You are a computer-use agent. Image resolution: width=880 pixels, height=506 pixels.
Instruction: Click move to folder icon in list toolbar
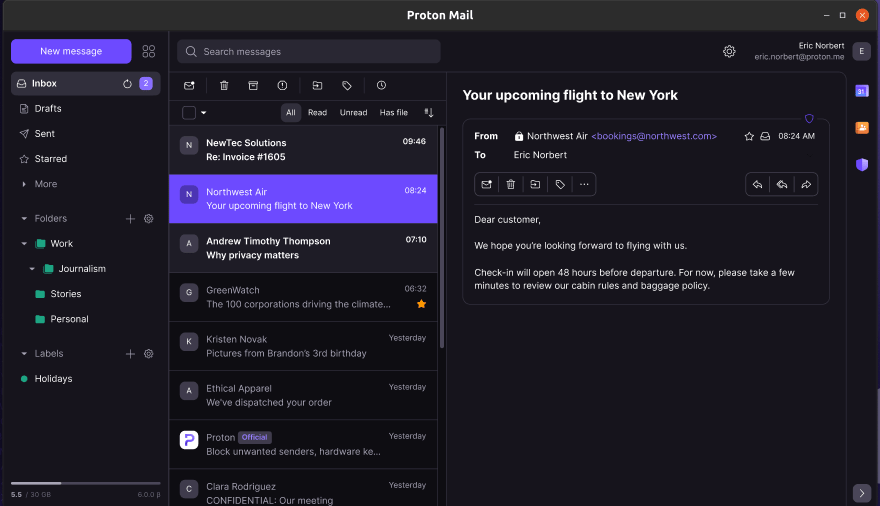317,85
